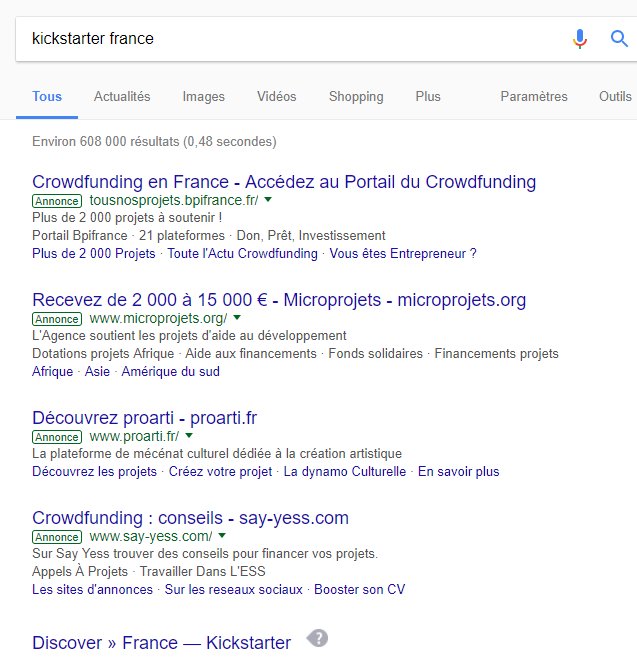
Task: Click the Appels À Projets · Travailler Dans L'ESS line
Action: (x=149, y=572)
